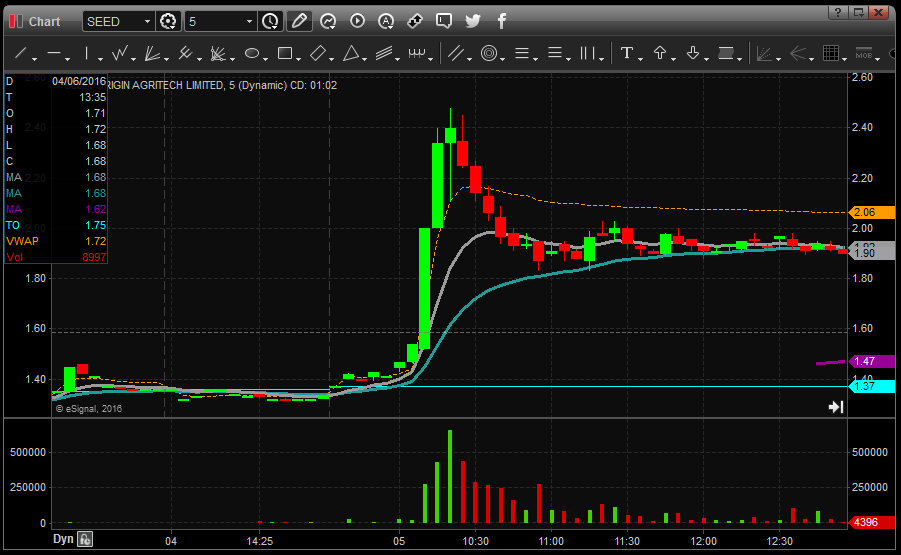Select the ellipse drawing tool
901x555 pixels.
(x=252, y=53)
